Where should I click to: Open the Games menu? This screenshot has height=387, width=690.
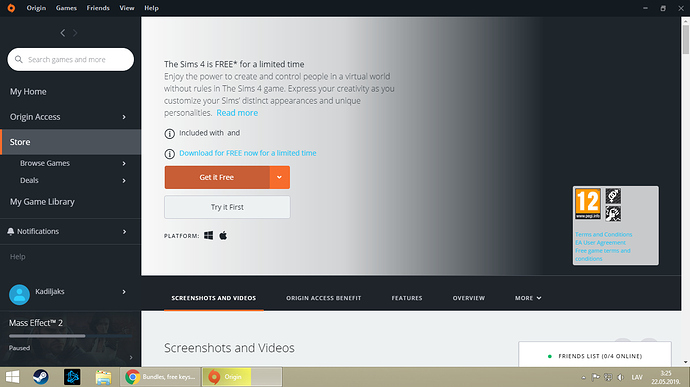click(66, 8)
